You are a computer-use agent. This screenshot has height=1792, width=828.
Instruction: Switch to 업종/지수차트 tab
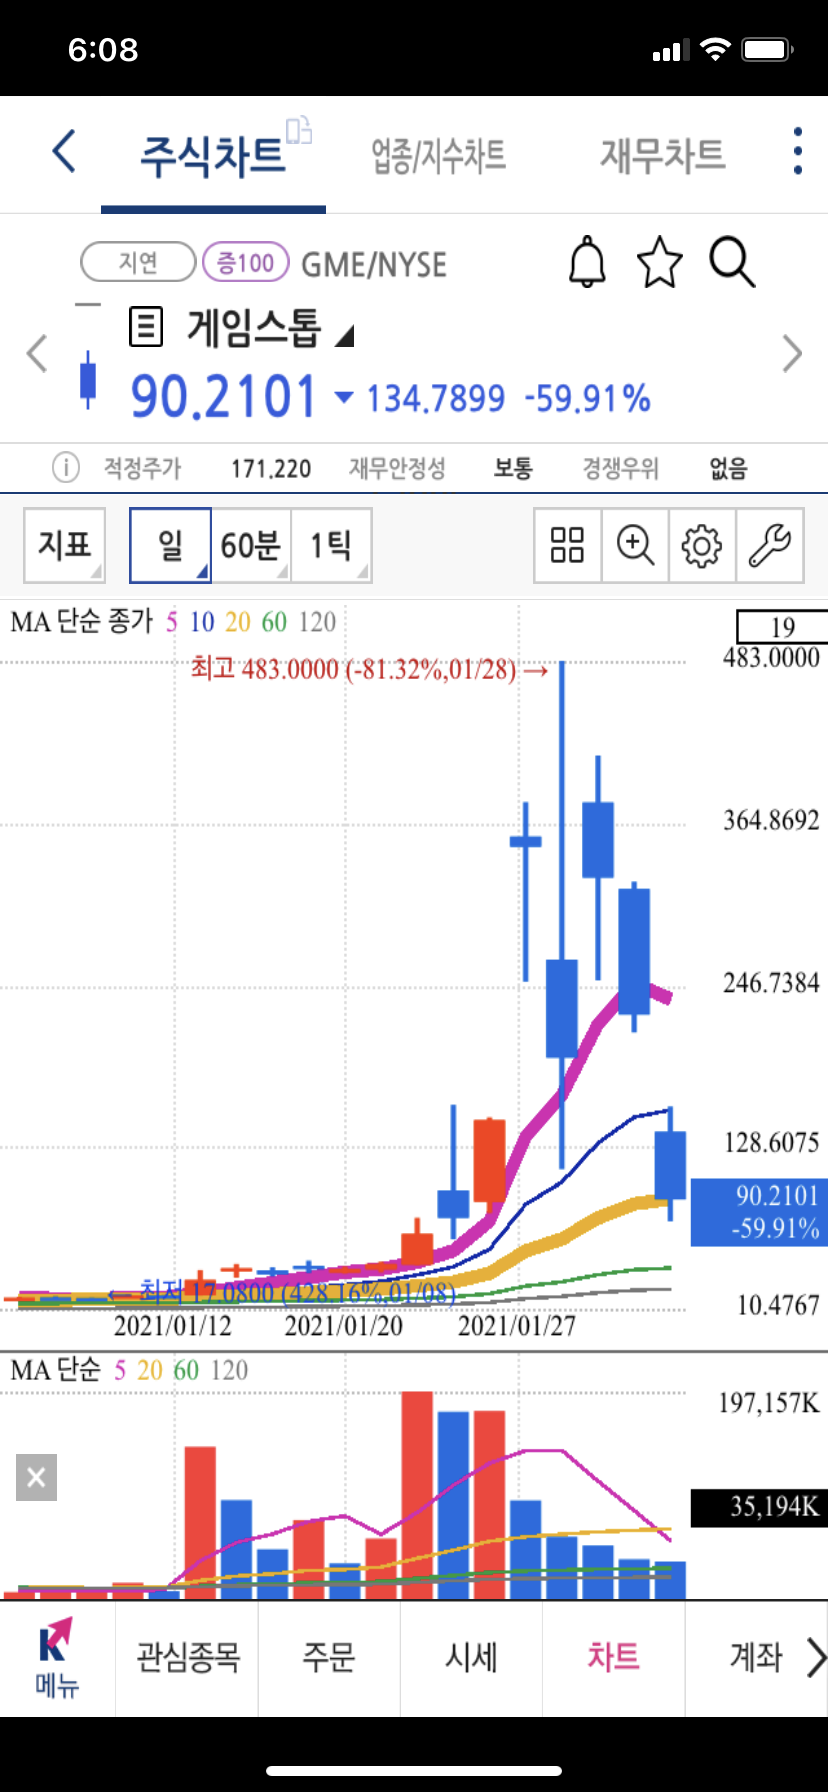click(439, 155)
